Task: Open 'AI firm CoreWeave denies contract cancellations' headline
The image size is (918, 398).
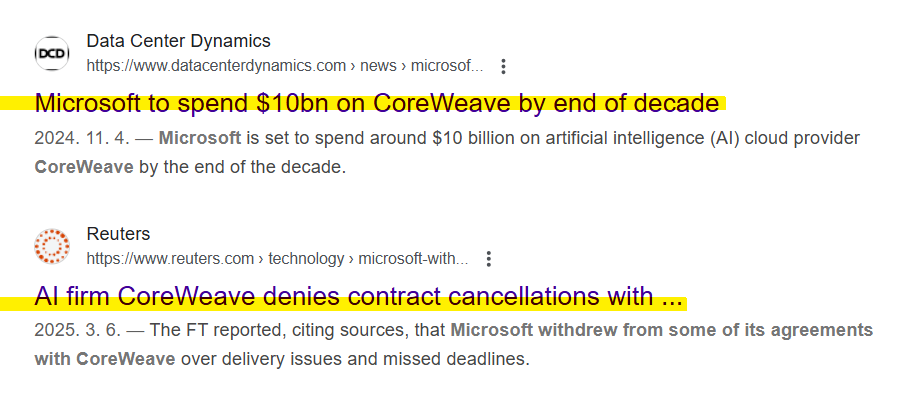Action: click(358, 296)
